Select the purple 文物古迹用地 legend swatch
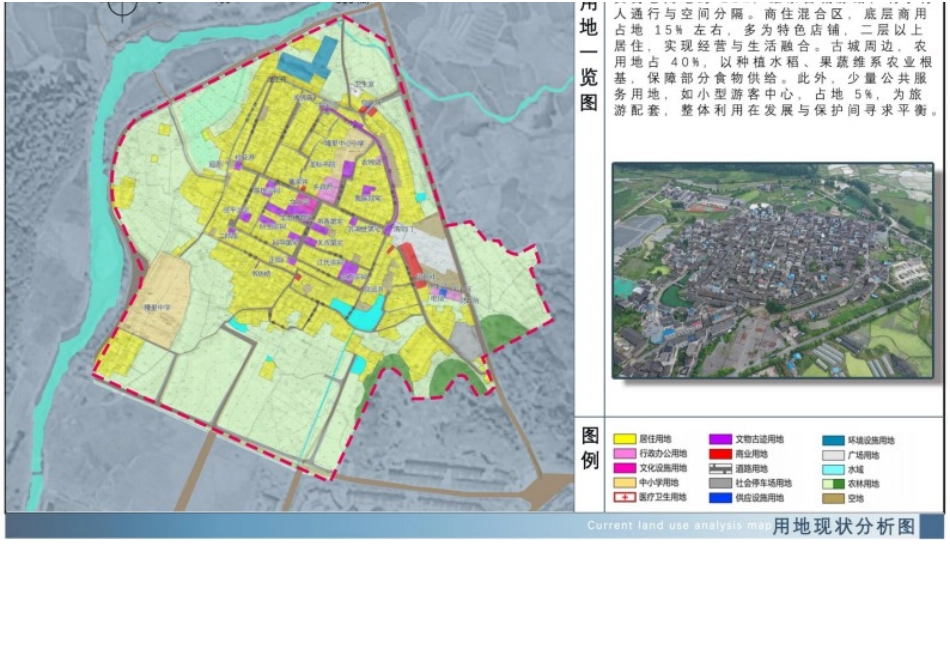 721,440
